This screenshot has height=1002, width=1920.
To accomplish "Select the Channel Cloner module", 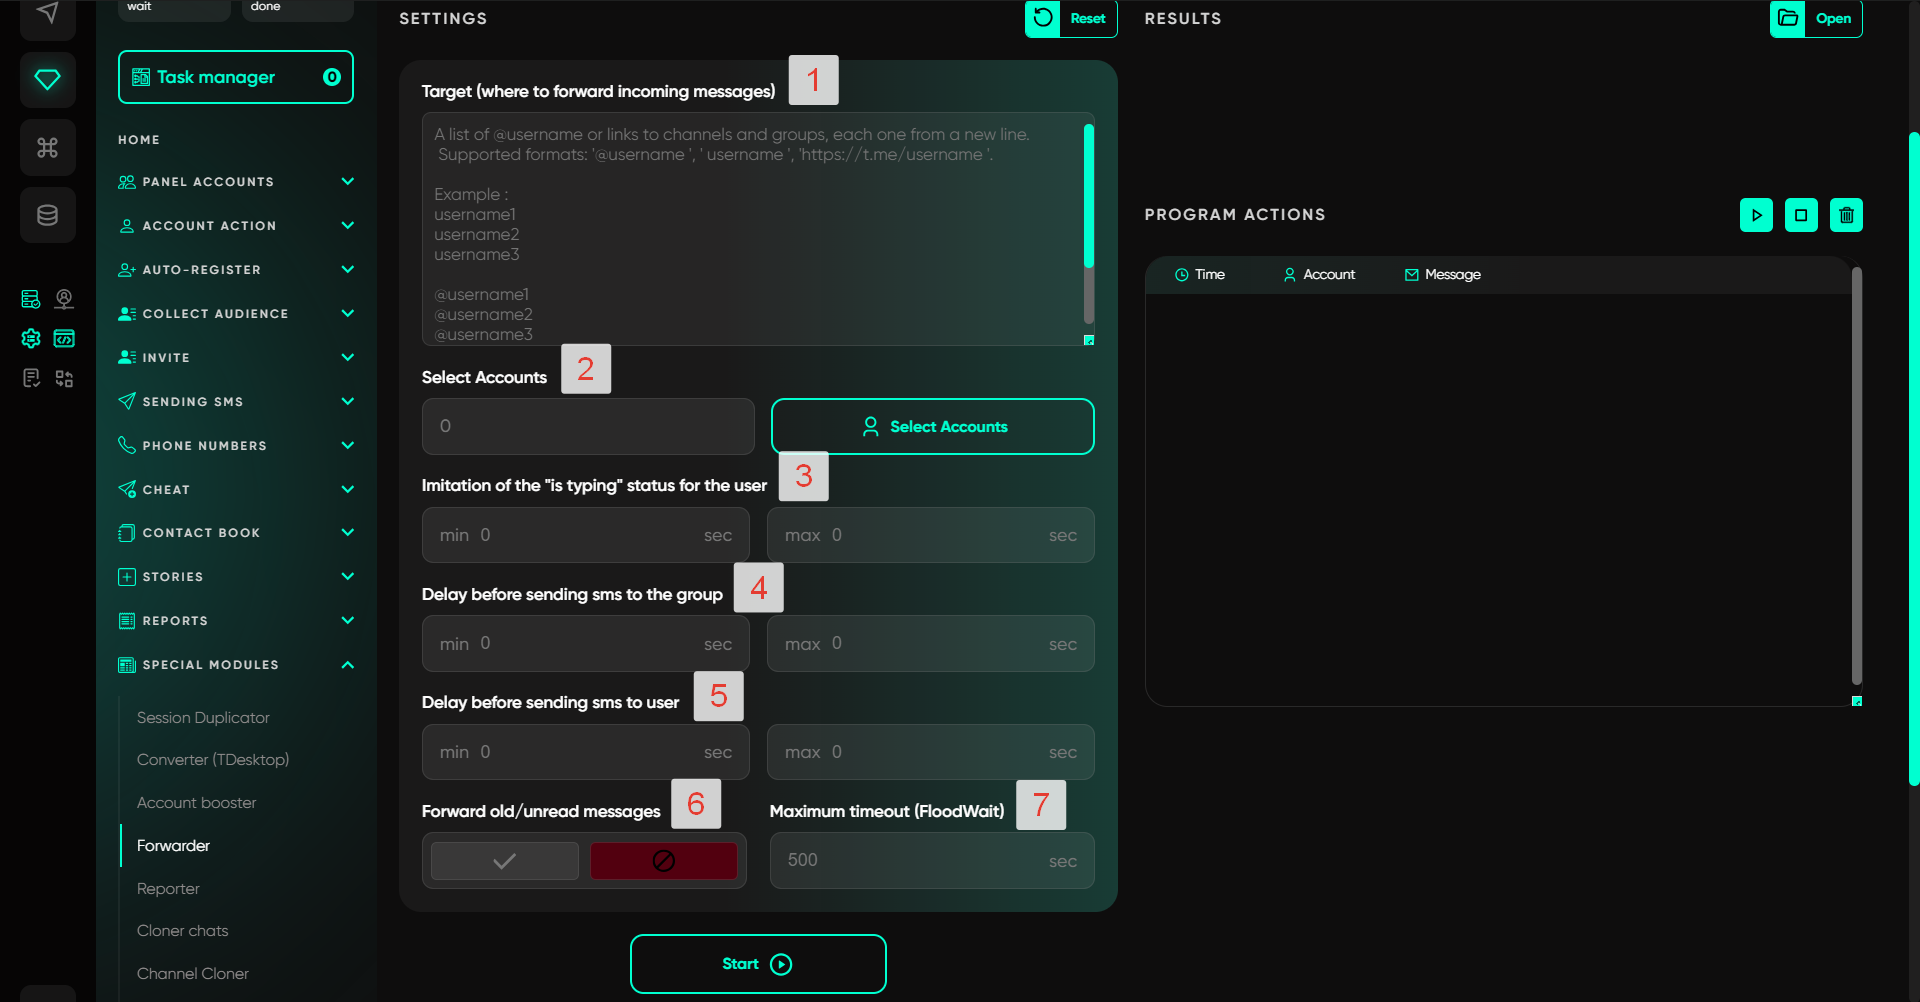I will (193, 974).
